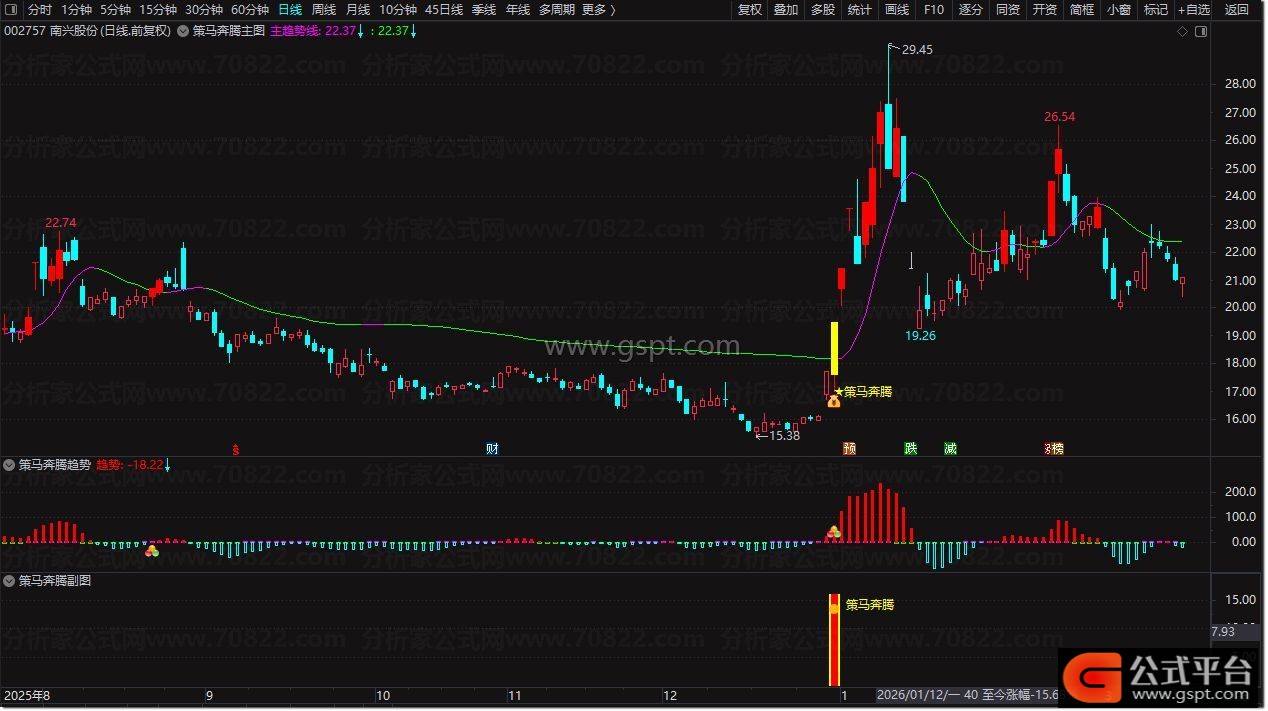Viewport: 1268px width, 711px height.
Task: Click the 减 event marker icon
Action: click(x=950, y=448)
